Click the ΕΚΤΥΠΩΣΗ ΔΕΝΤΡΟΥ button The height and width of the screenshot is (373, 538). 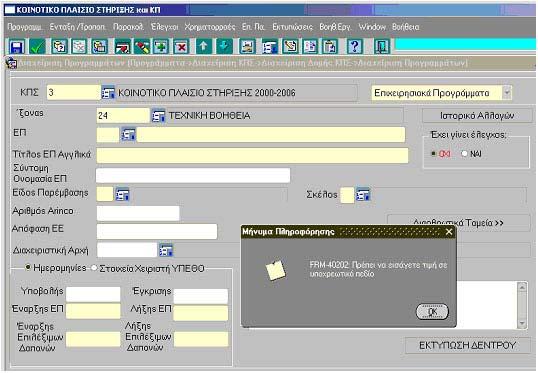click(468, 345)
